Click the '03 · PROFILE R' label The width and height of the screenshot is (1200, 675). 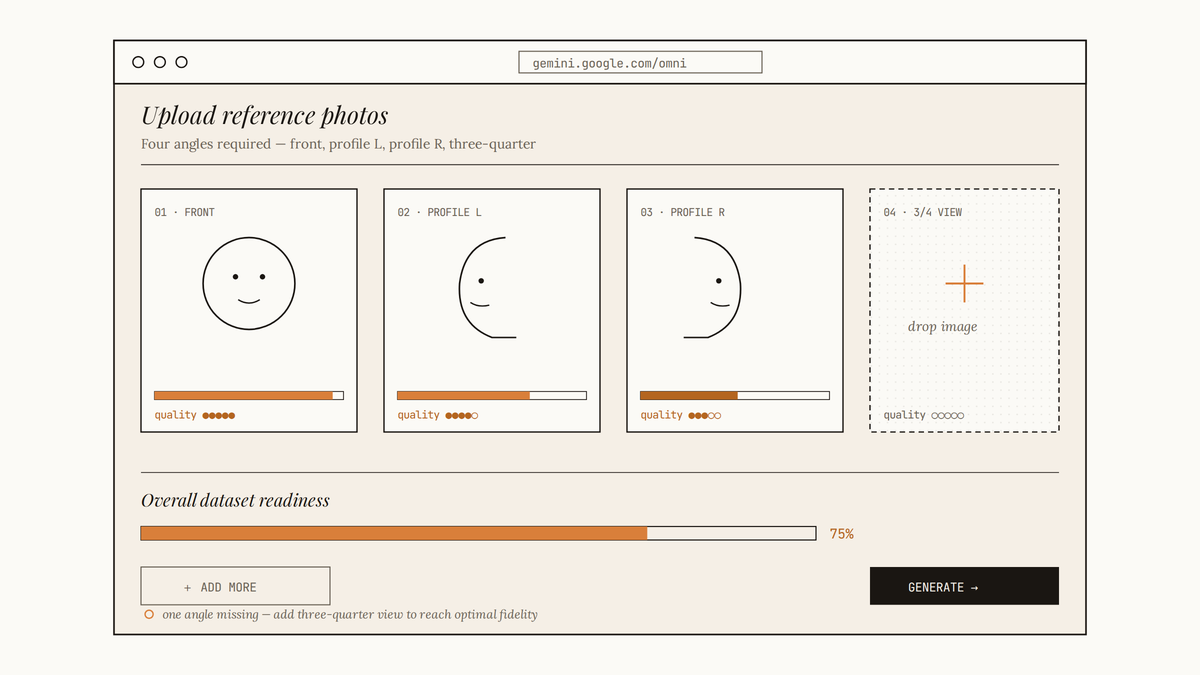coord(683,212)
